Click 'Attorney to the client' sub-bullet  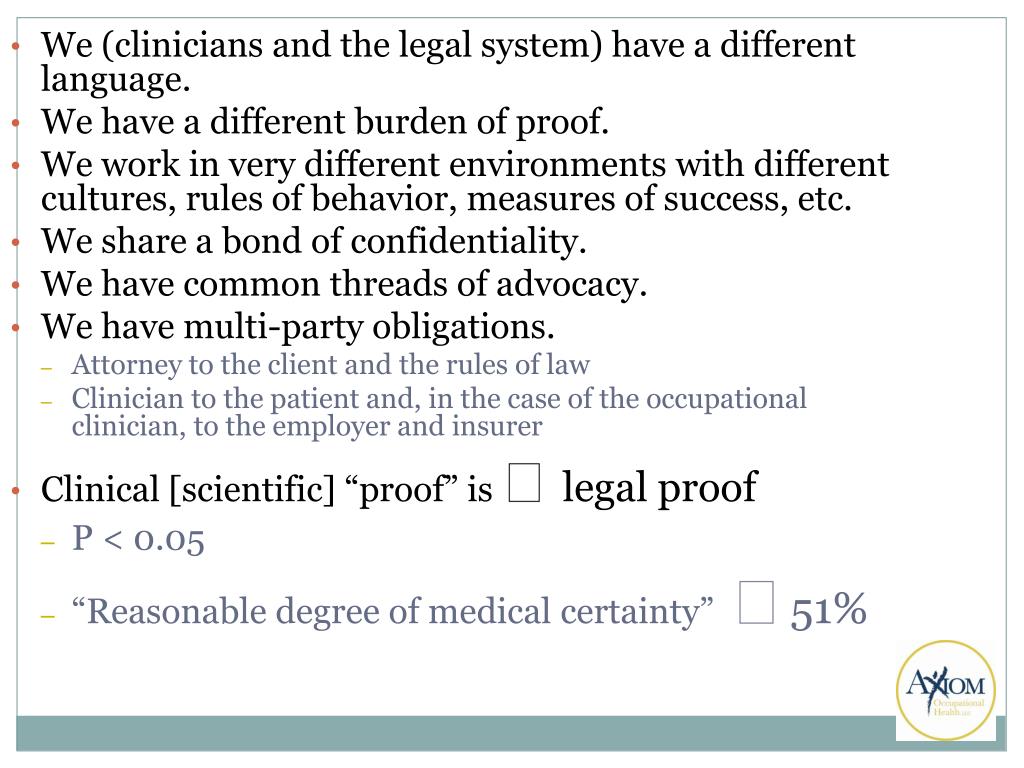[x=330, y=364]
